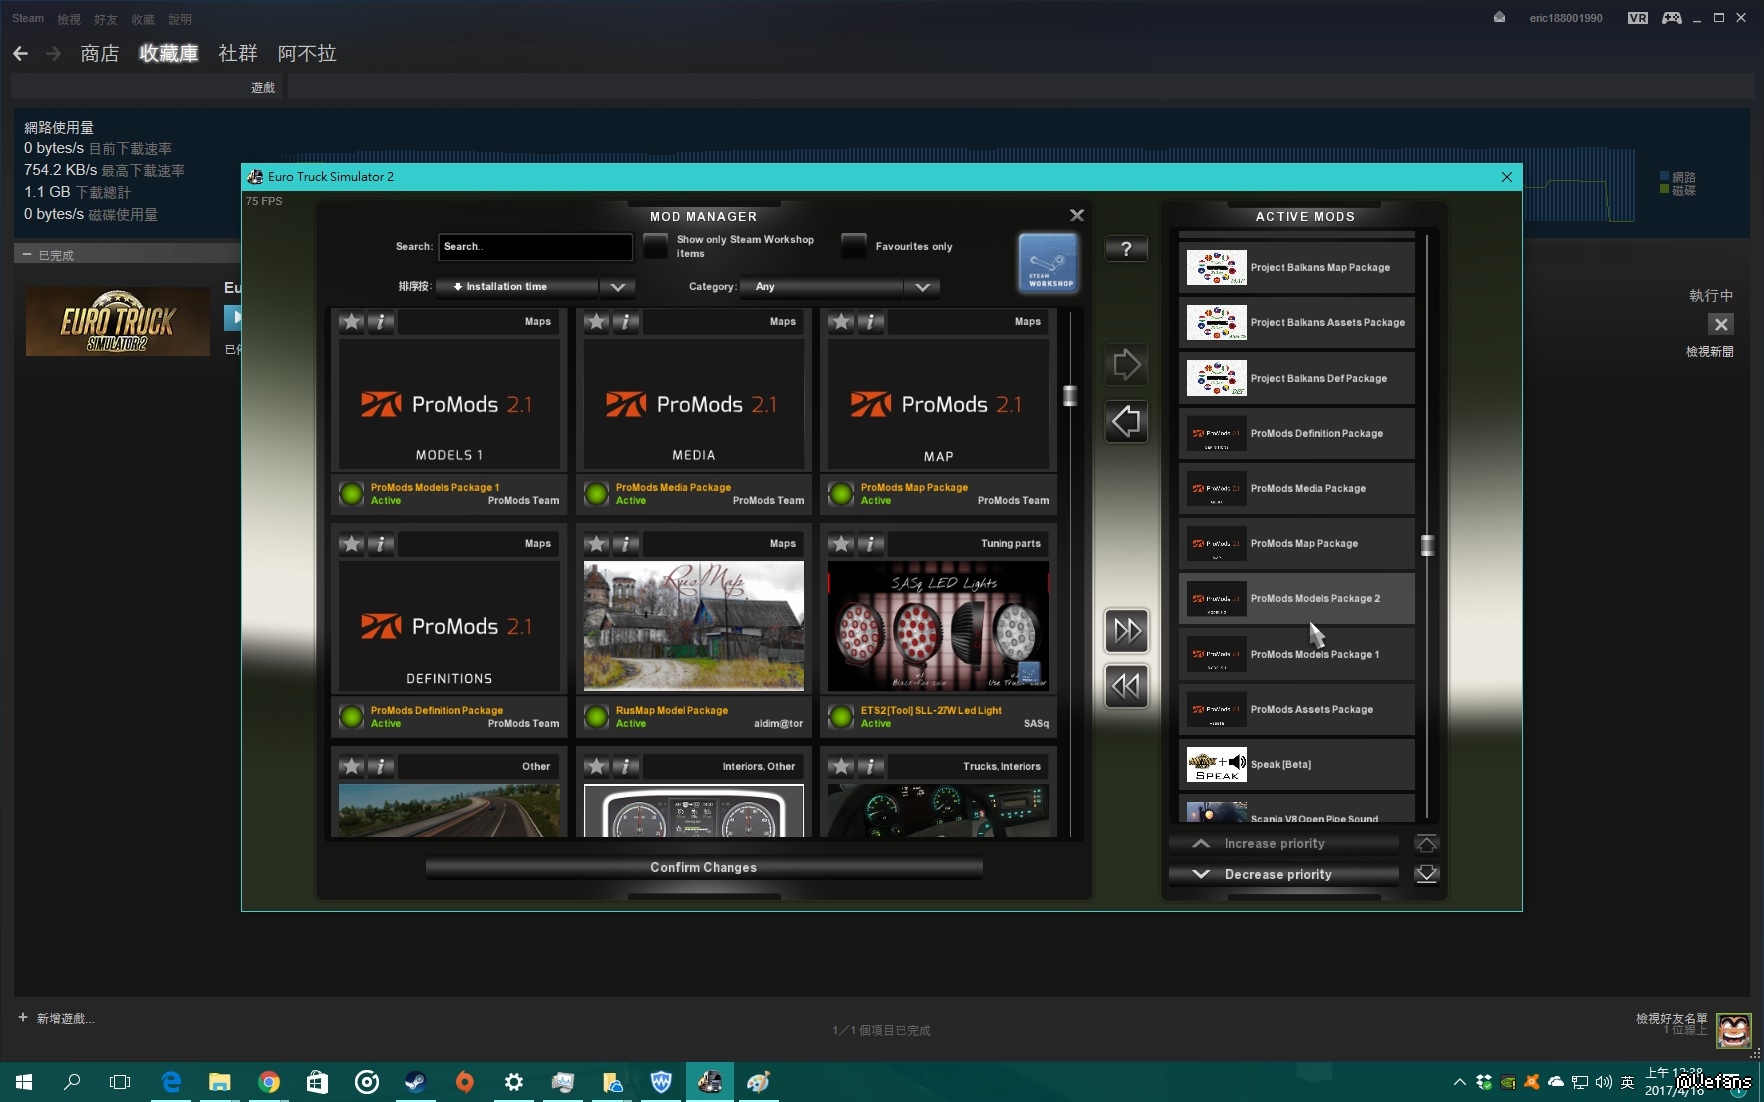Deactivate all mods with double left arrow
1764x1102 pixels.
1126,686
